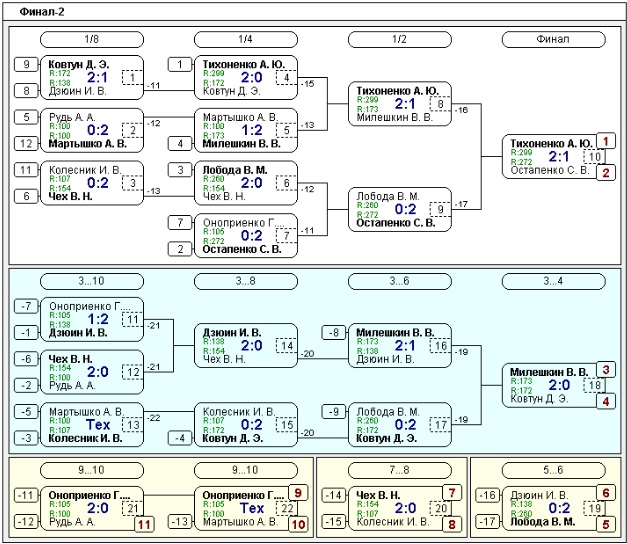Image resolution: width=627 pixels, height=544 pixels.
Task: Click the "5...6" placement header
Action: (553, 470)
